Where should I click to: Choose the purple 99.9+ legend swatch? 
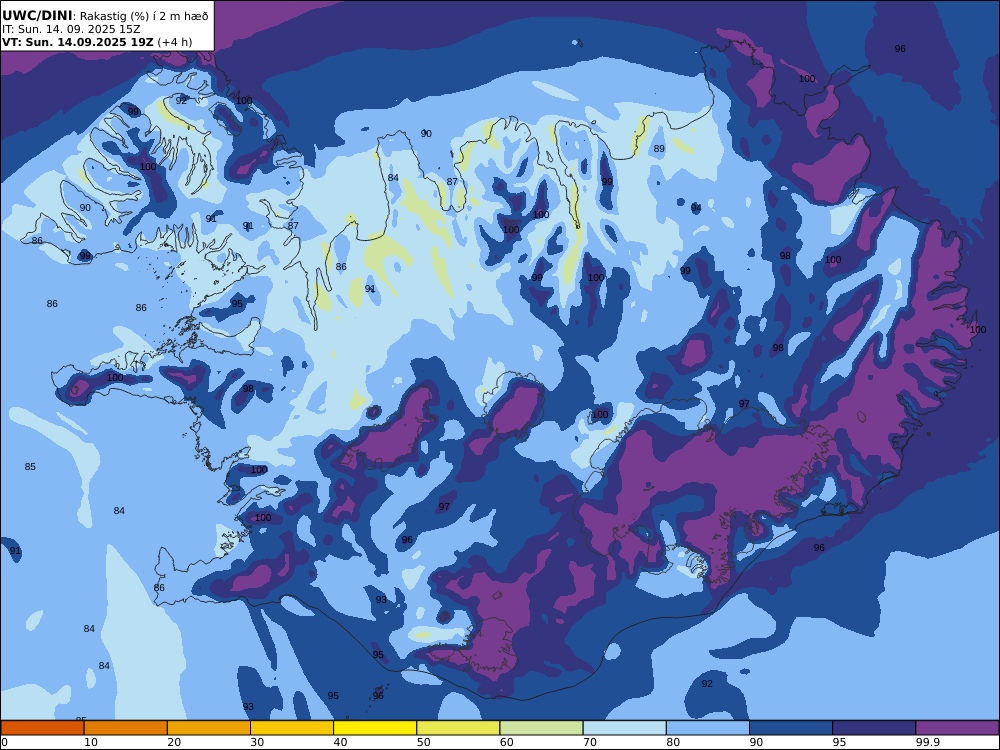tap(957, 728)
